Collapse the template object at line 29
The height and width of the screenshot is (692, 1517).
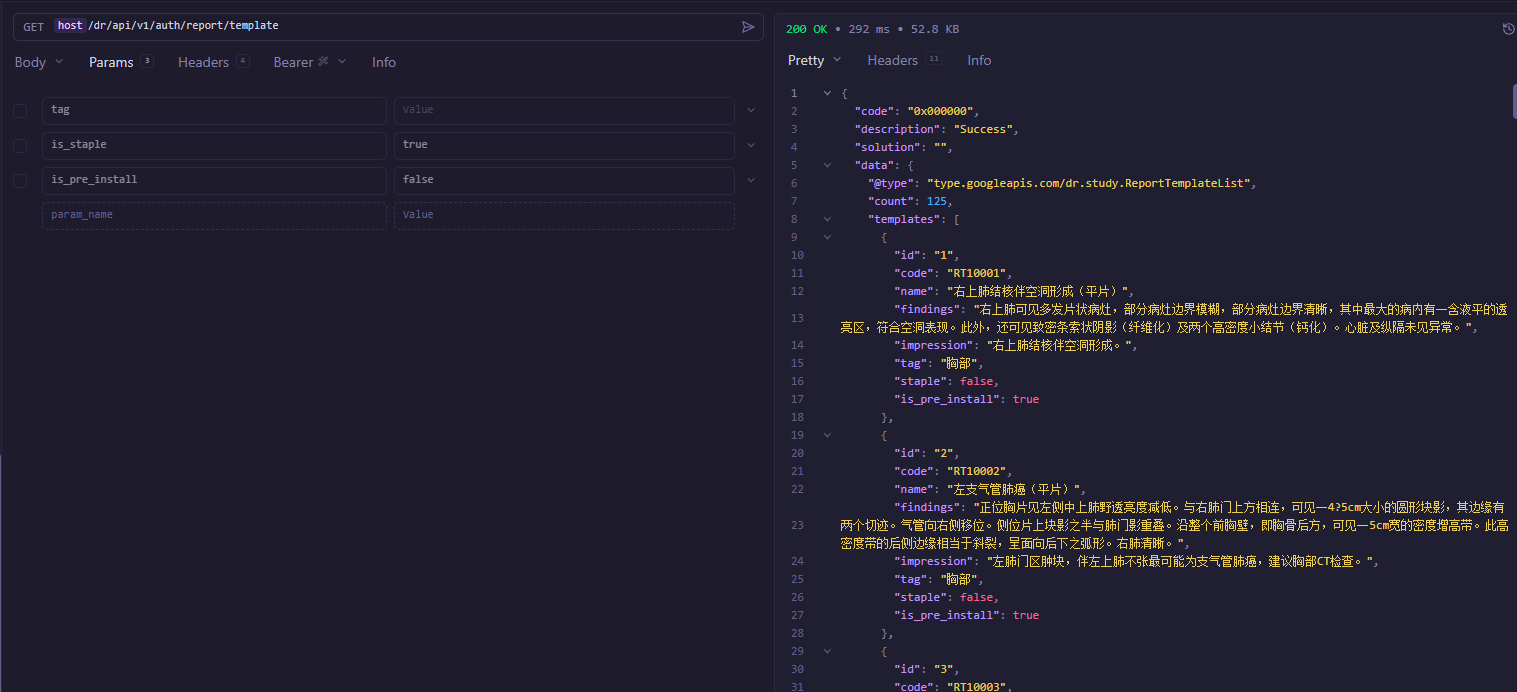tap(827, 651)
